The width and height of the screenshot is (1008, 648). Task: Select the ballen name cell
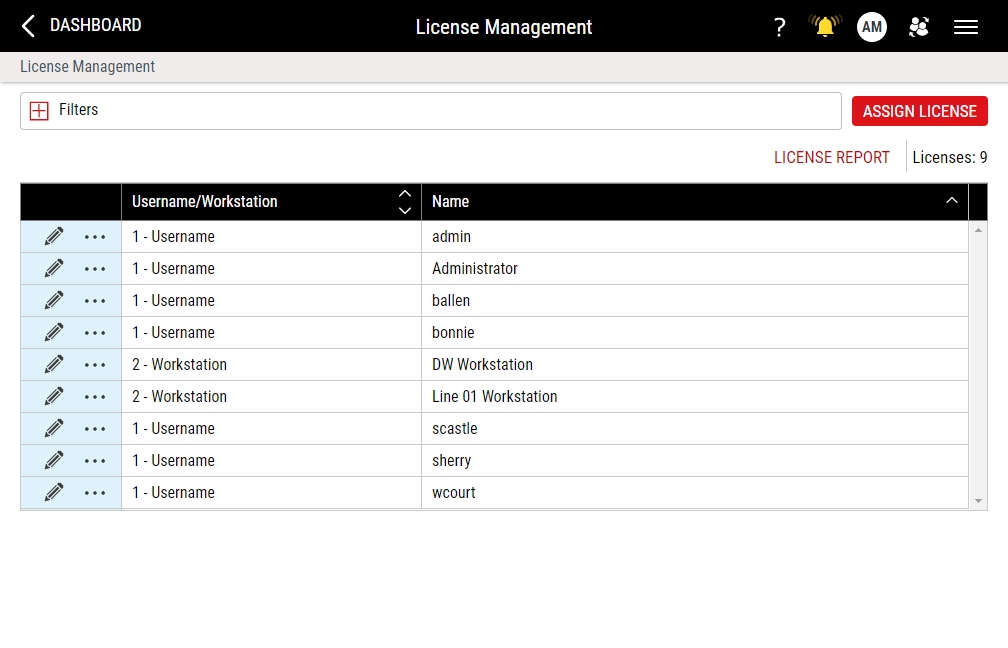[694, 301]
